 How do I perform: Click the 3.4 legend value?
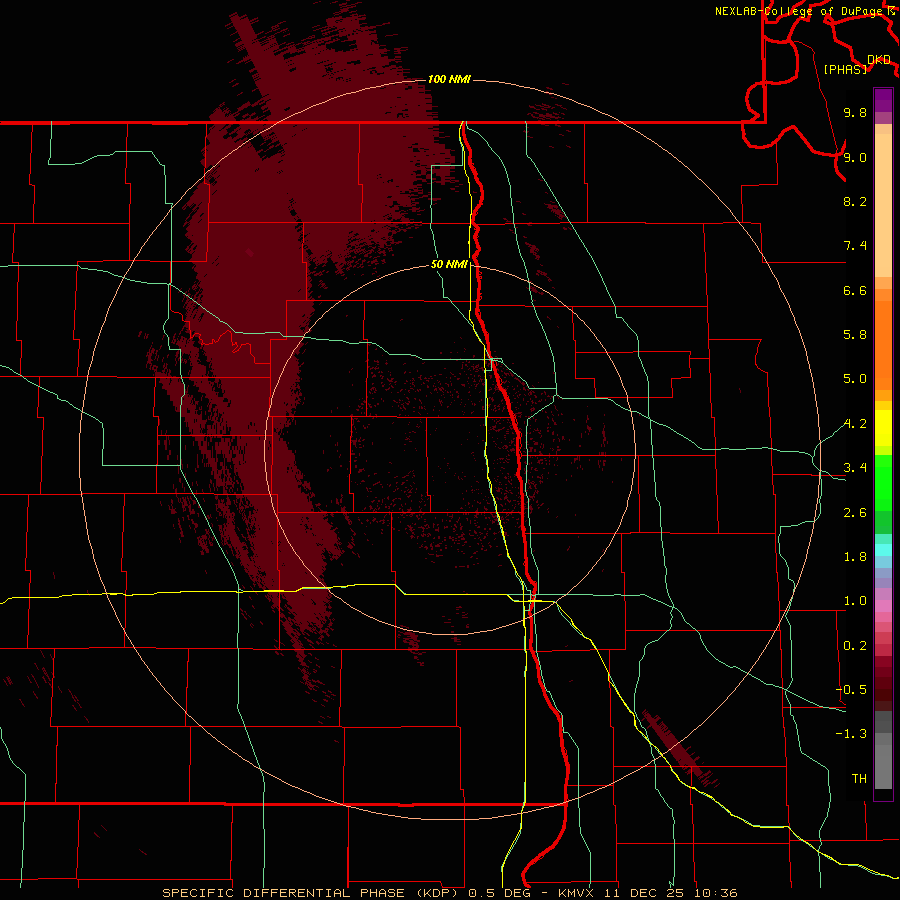[x=855, y=468]
